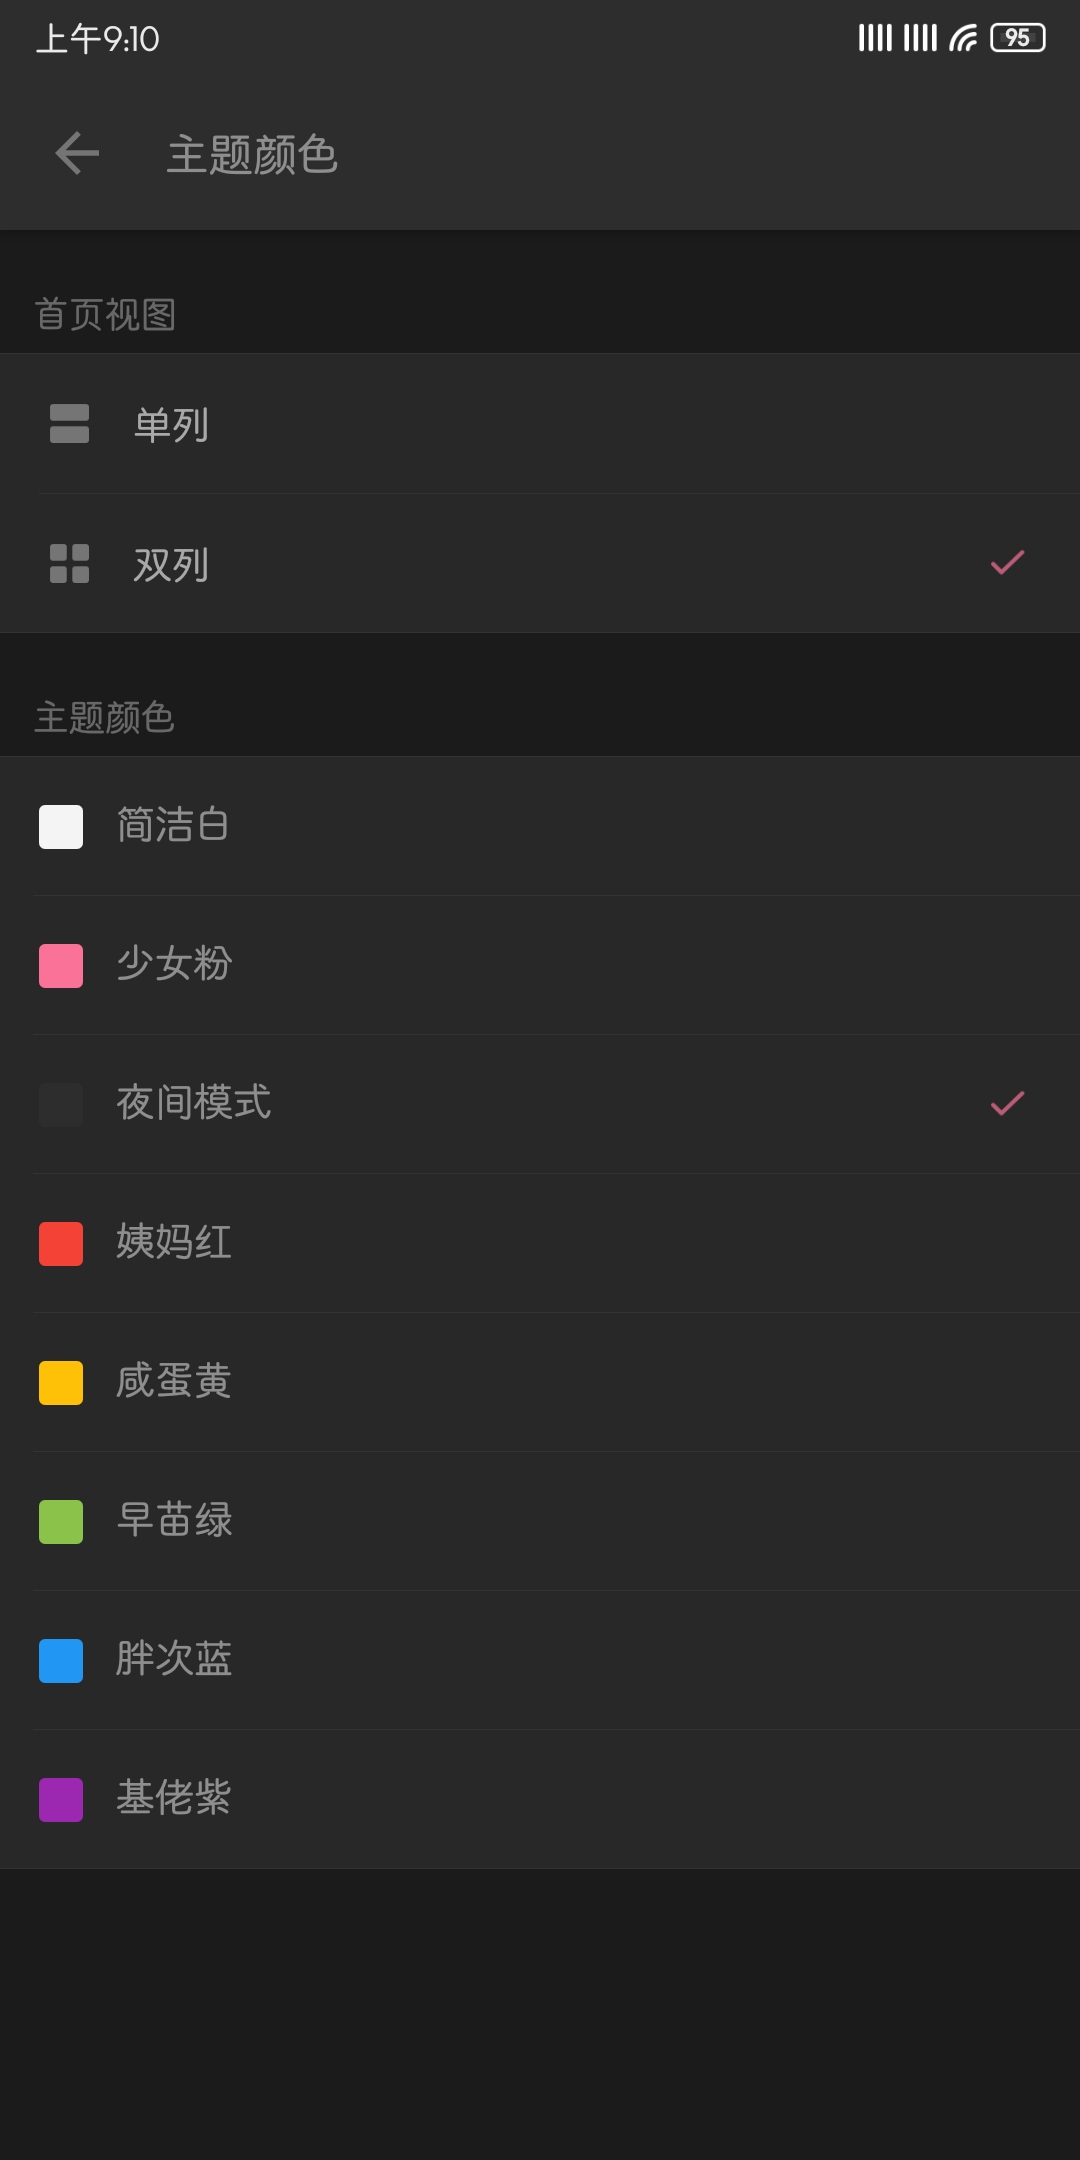Tap the 主题颜色 page title
This screenshot has height=2160, width=1080.
(x=252, y=155)
